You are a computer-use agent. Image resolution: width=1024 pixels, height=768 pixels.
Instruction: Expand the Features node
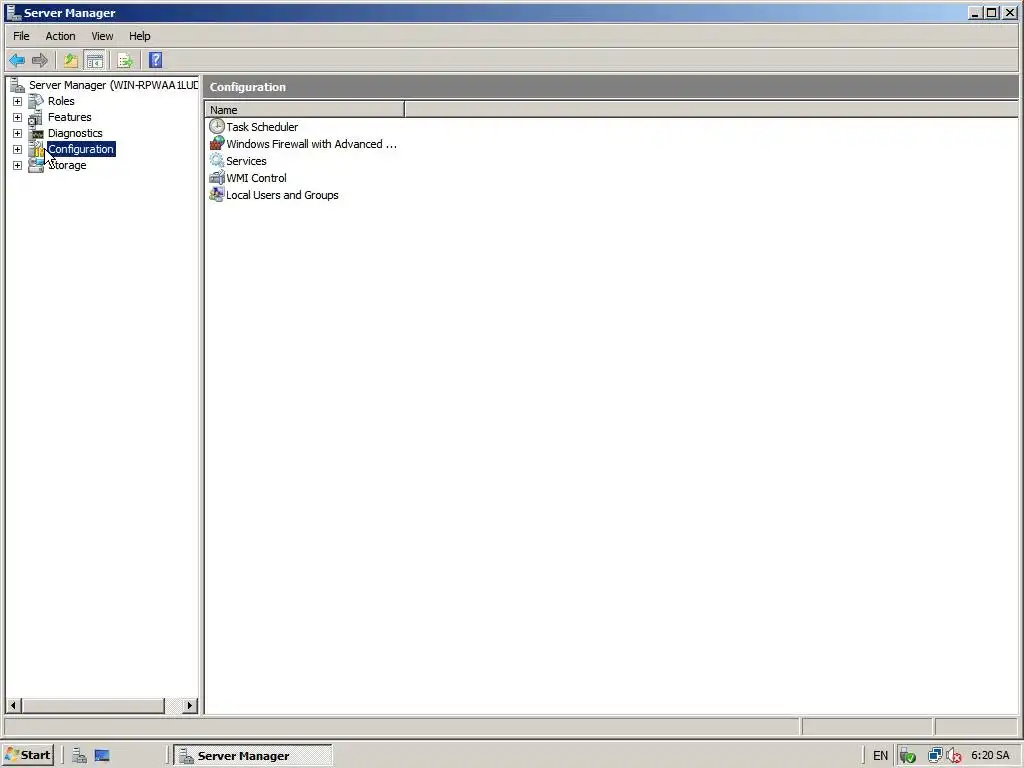18,118
